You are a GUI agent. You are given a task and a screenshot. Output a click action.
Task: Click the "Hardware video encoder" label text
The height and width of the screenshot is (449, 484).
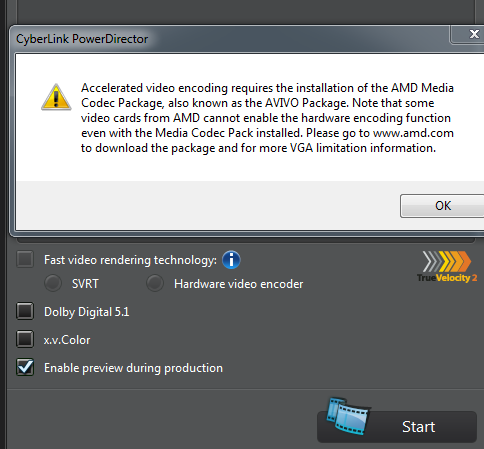(239, 284)
